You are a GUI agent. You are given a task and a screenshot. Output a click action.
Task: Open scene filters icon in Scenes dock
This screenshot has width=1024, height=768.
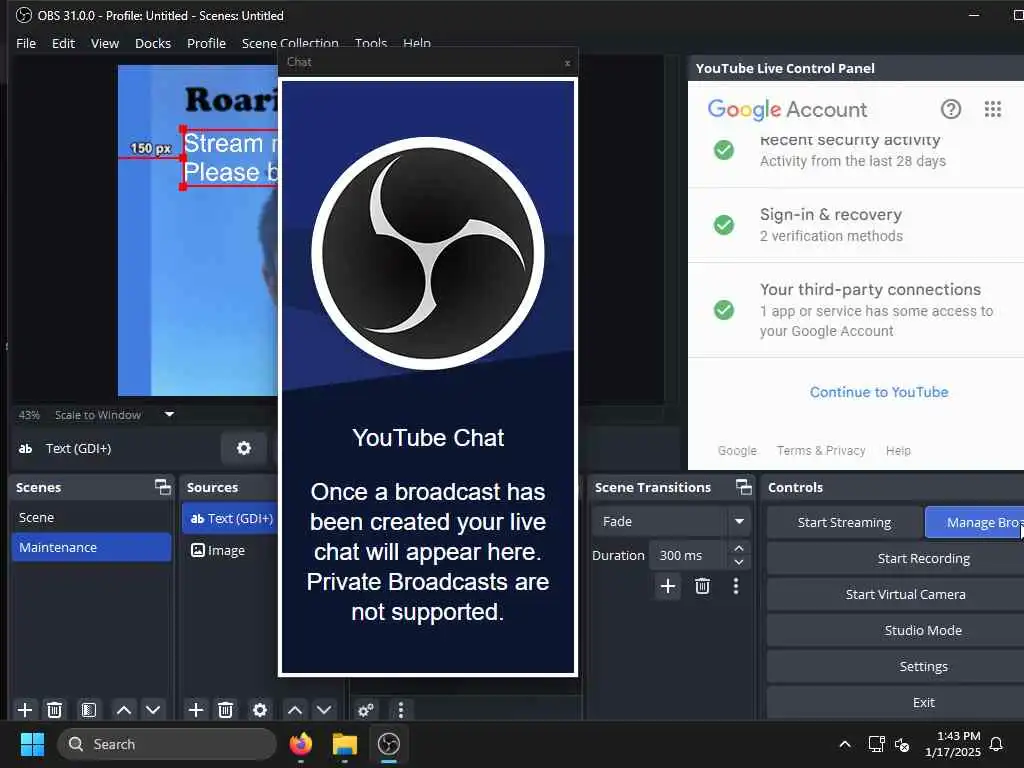tap(88, 710)
